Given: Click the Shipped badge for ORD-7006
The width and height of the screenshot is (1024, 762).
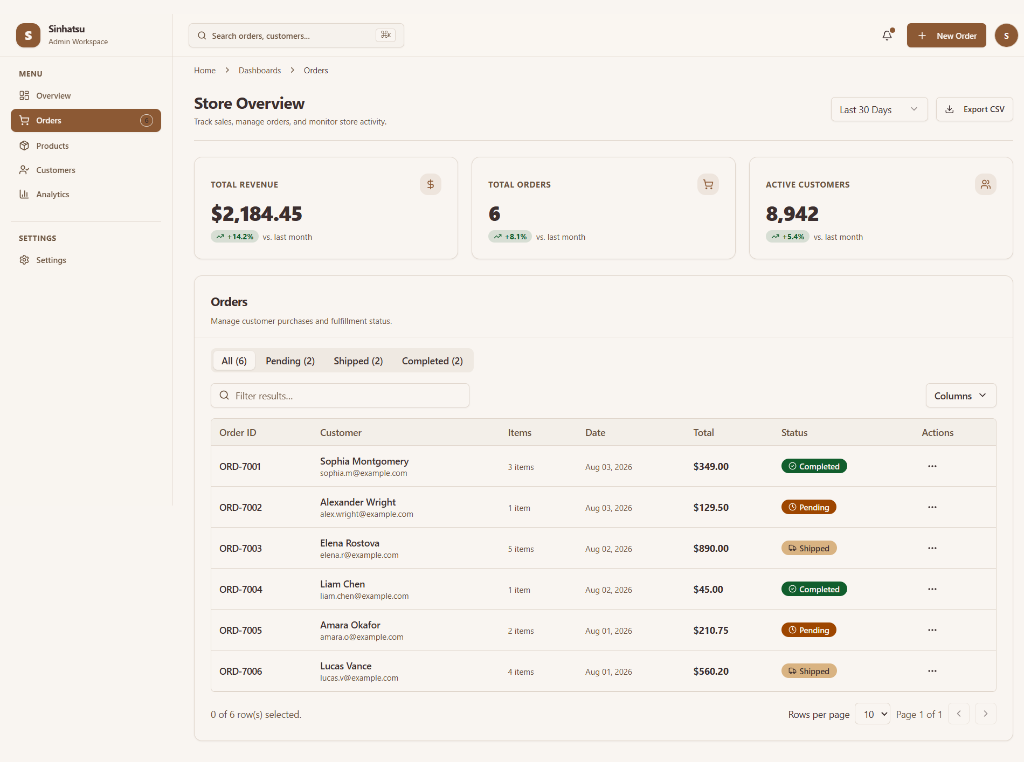Looking at the screenshot, I should click(808, 671).
